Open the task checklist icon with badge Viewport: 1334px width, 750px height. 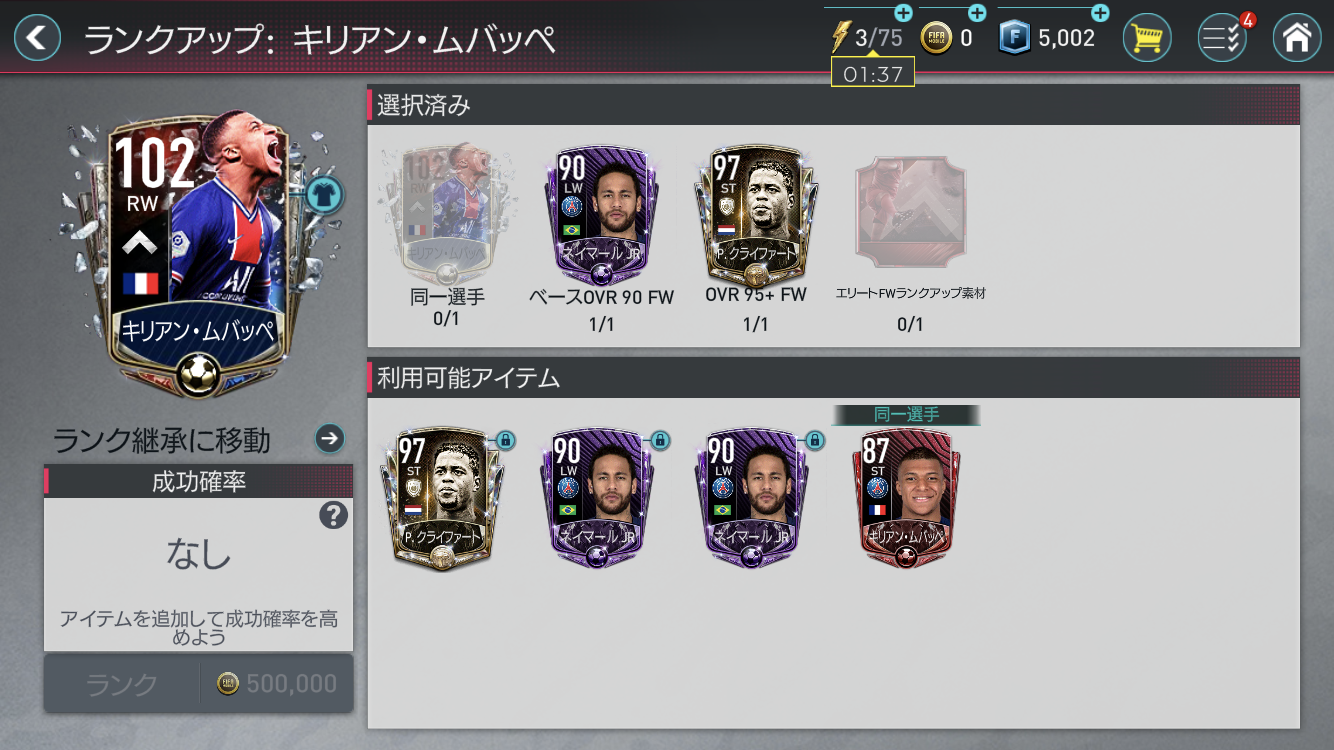(x=1222, y=38)
